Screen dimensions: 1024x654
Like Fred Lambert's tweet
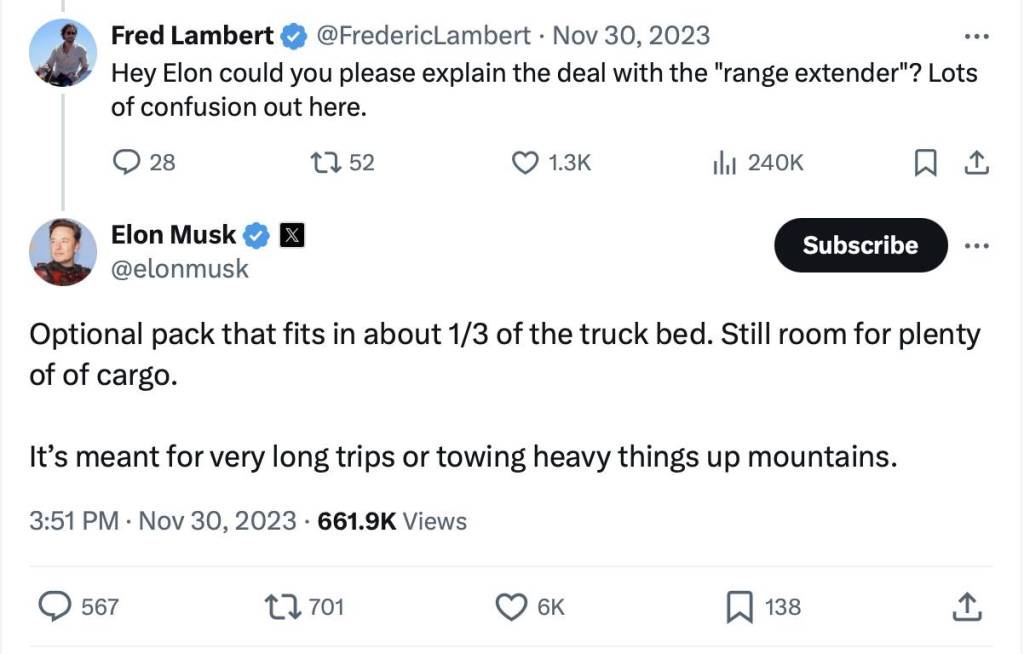525,162
